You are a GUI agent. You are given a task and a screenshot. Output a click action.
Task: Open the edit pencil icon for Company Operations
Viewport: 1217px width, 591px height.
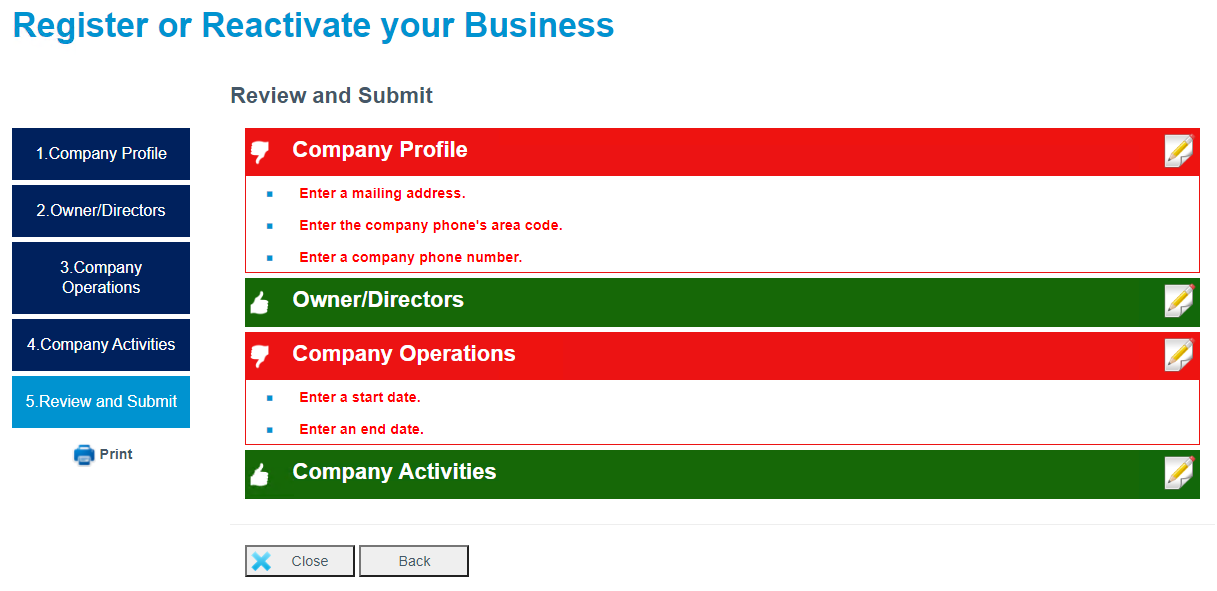click(1179, 355)
